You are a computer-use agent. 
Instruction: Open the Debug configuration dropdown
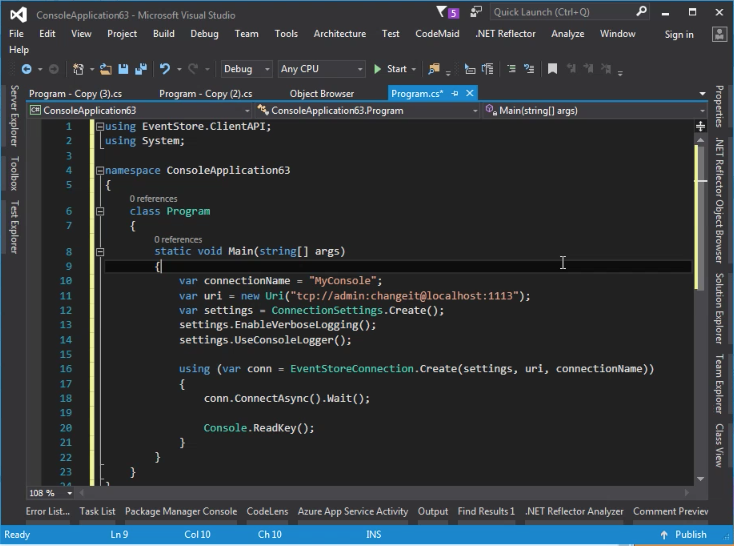246,69
